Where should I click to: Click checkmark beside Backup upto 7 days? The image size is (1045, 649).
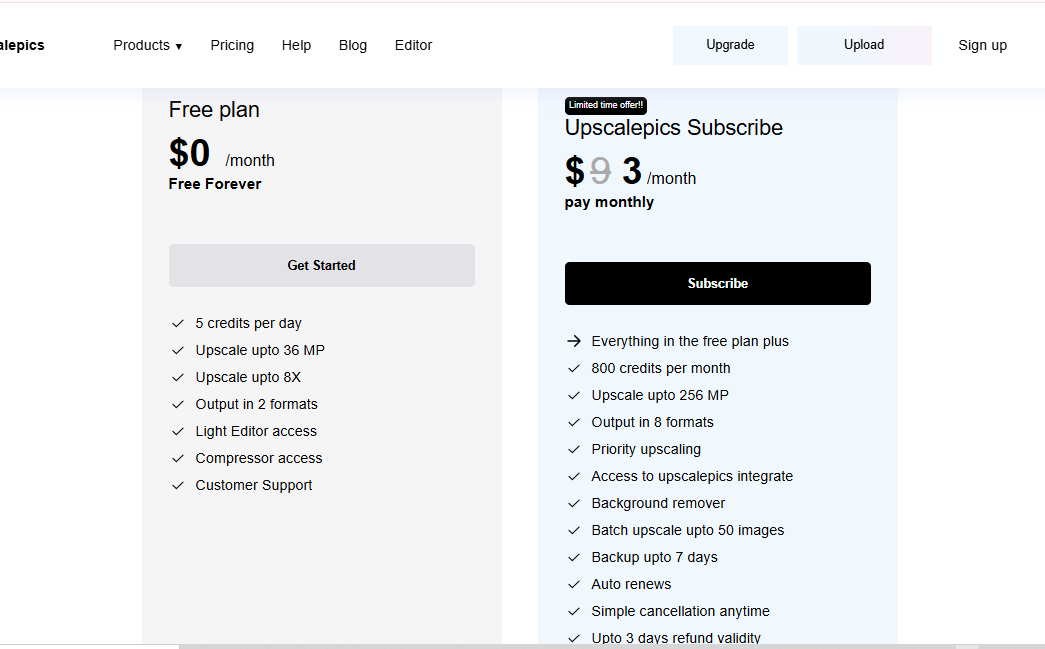pyautogui.click(x=574, y=558)
